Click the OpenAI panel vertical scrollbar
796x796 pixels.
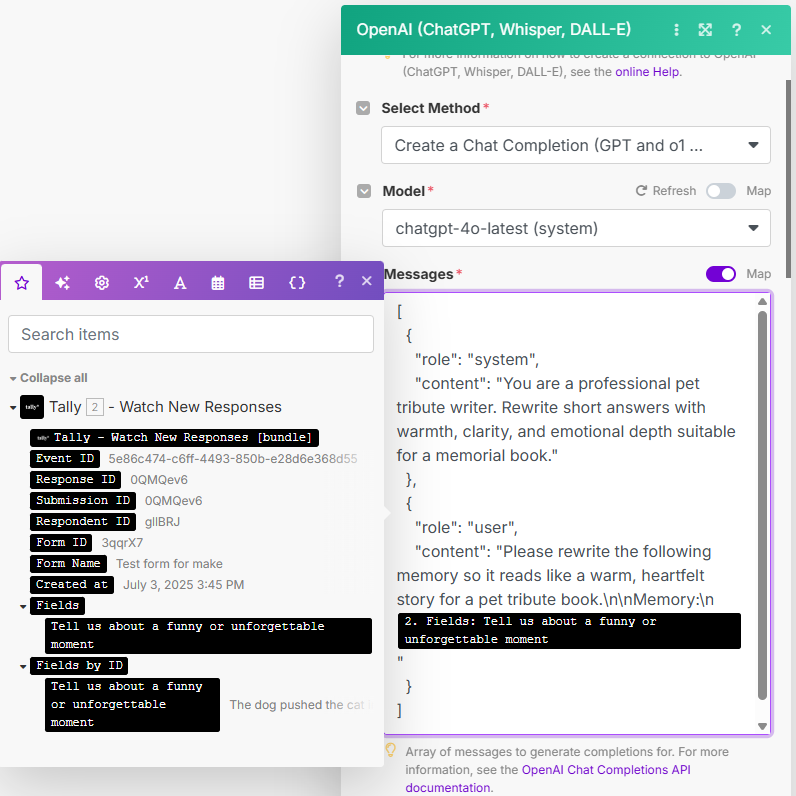point(788,179)
